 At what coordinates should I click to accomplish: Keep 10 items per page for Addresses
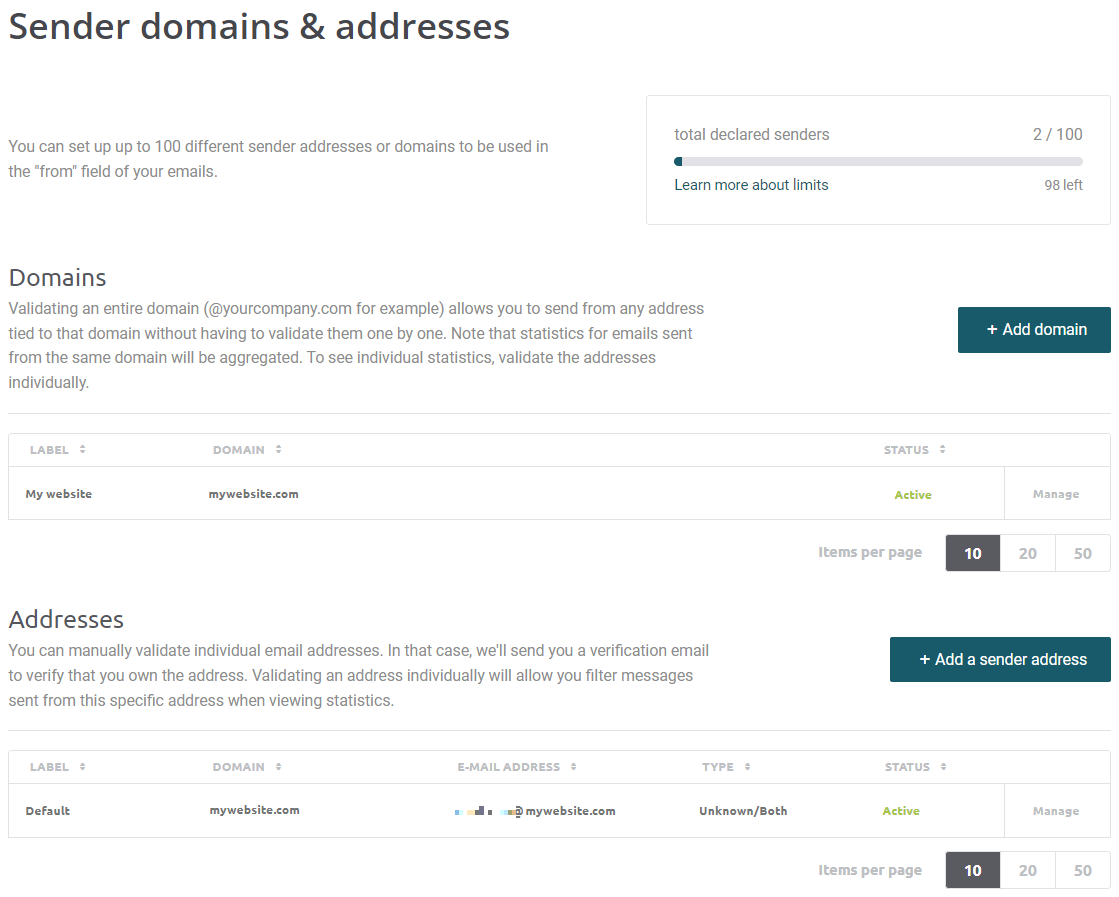tap(972, 869)
